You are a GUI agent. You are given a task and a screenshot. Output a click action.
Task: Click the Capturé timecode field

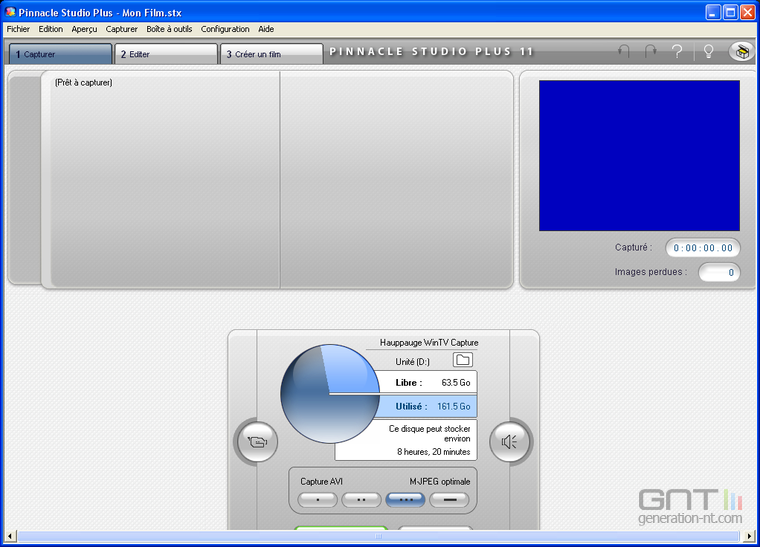coord(703,248)
